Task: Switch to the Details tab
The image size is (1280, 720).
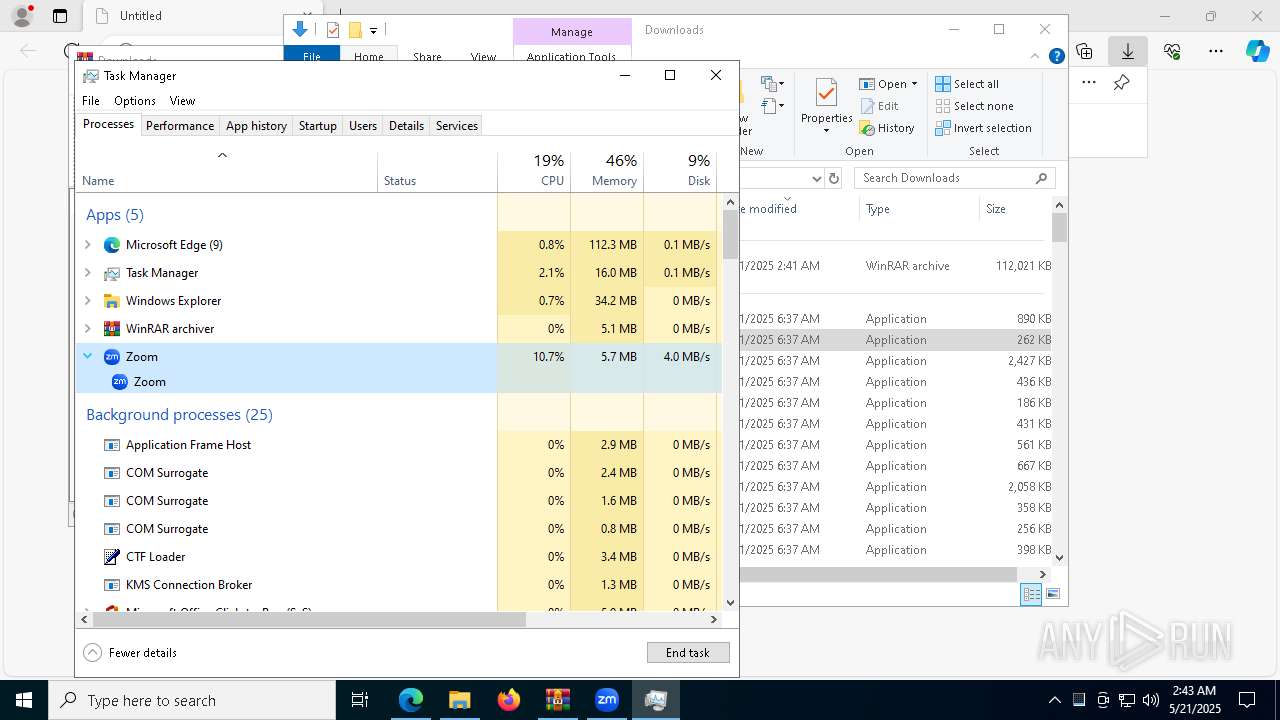Action: tap(406, 126)
